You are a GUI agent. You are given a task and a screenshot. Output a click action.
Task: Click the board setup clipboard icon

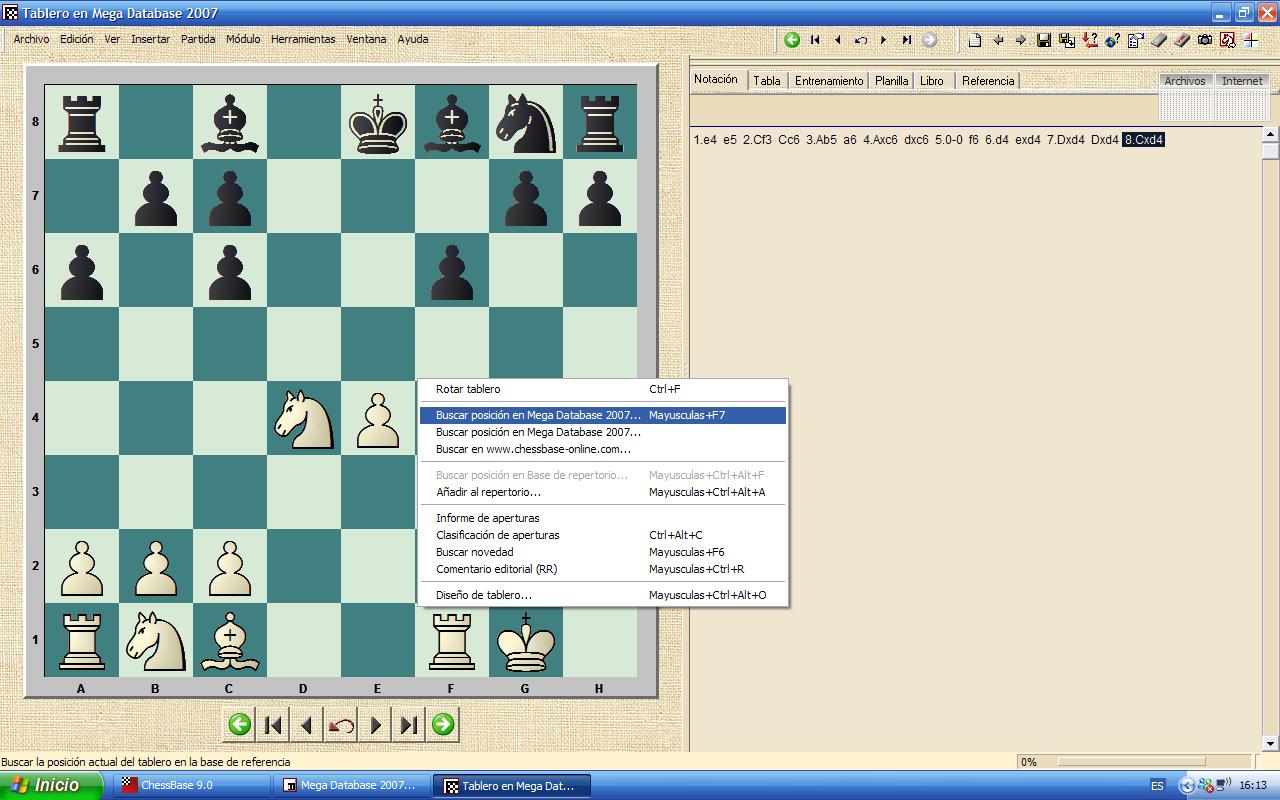1135,40
